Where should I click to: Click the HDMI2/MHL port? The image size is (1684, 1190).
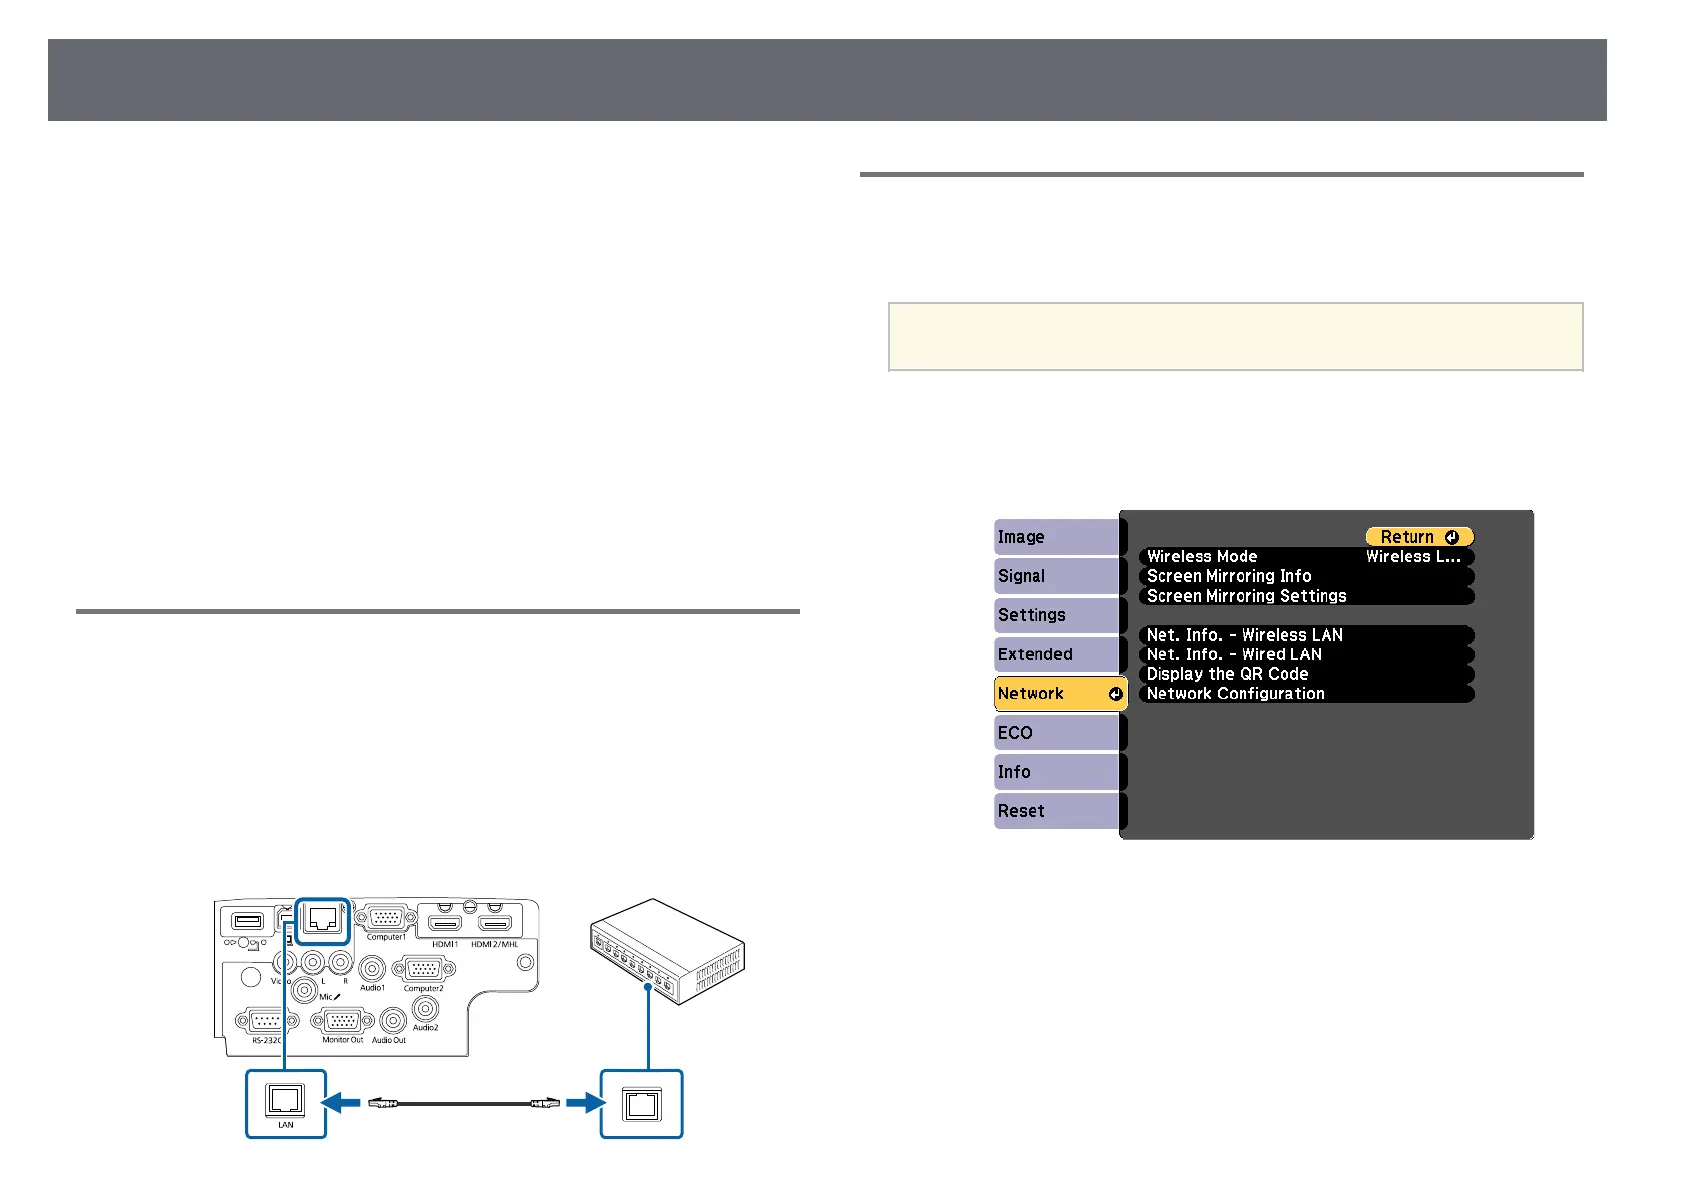[x=494, y=925]
